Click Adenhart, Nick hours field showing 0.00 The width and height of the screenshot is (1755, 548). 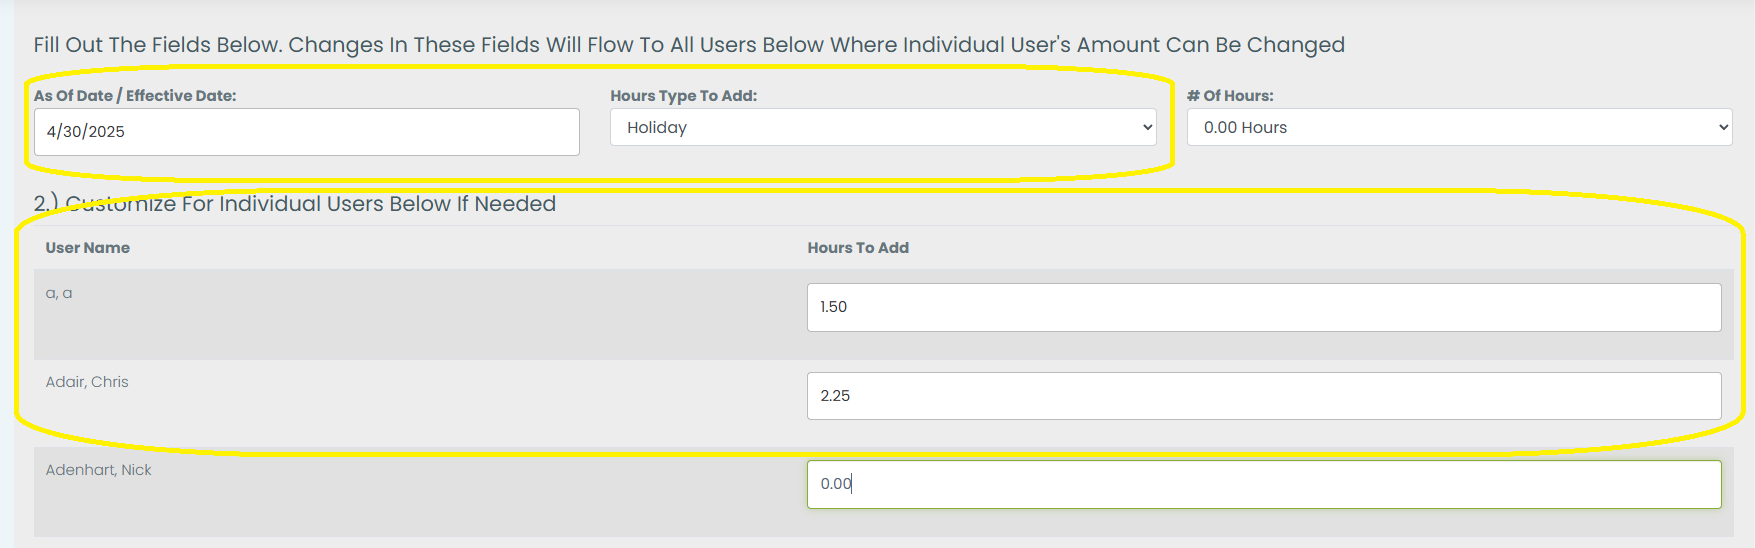1264,484
